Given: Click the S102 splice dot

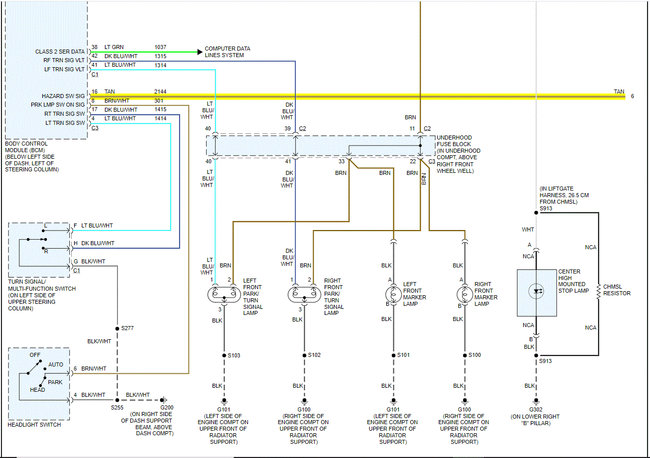Looking at the screenshot, I should (304, 355).
